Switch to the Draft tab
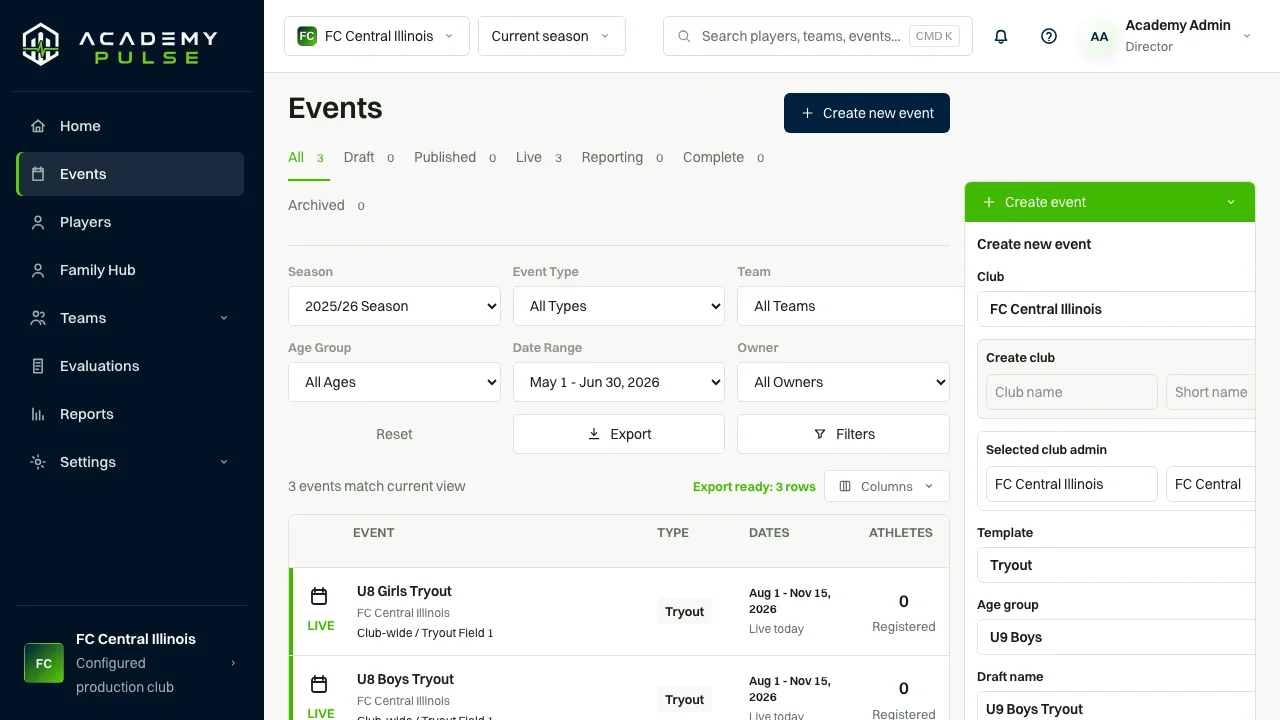The image size is (1280, 720). [x=369, y=158]
